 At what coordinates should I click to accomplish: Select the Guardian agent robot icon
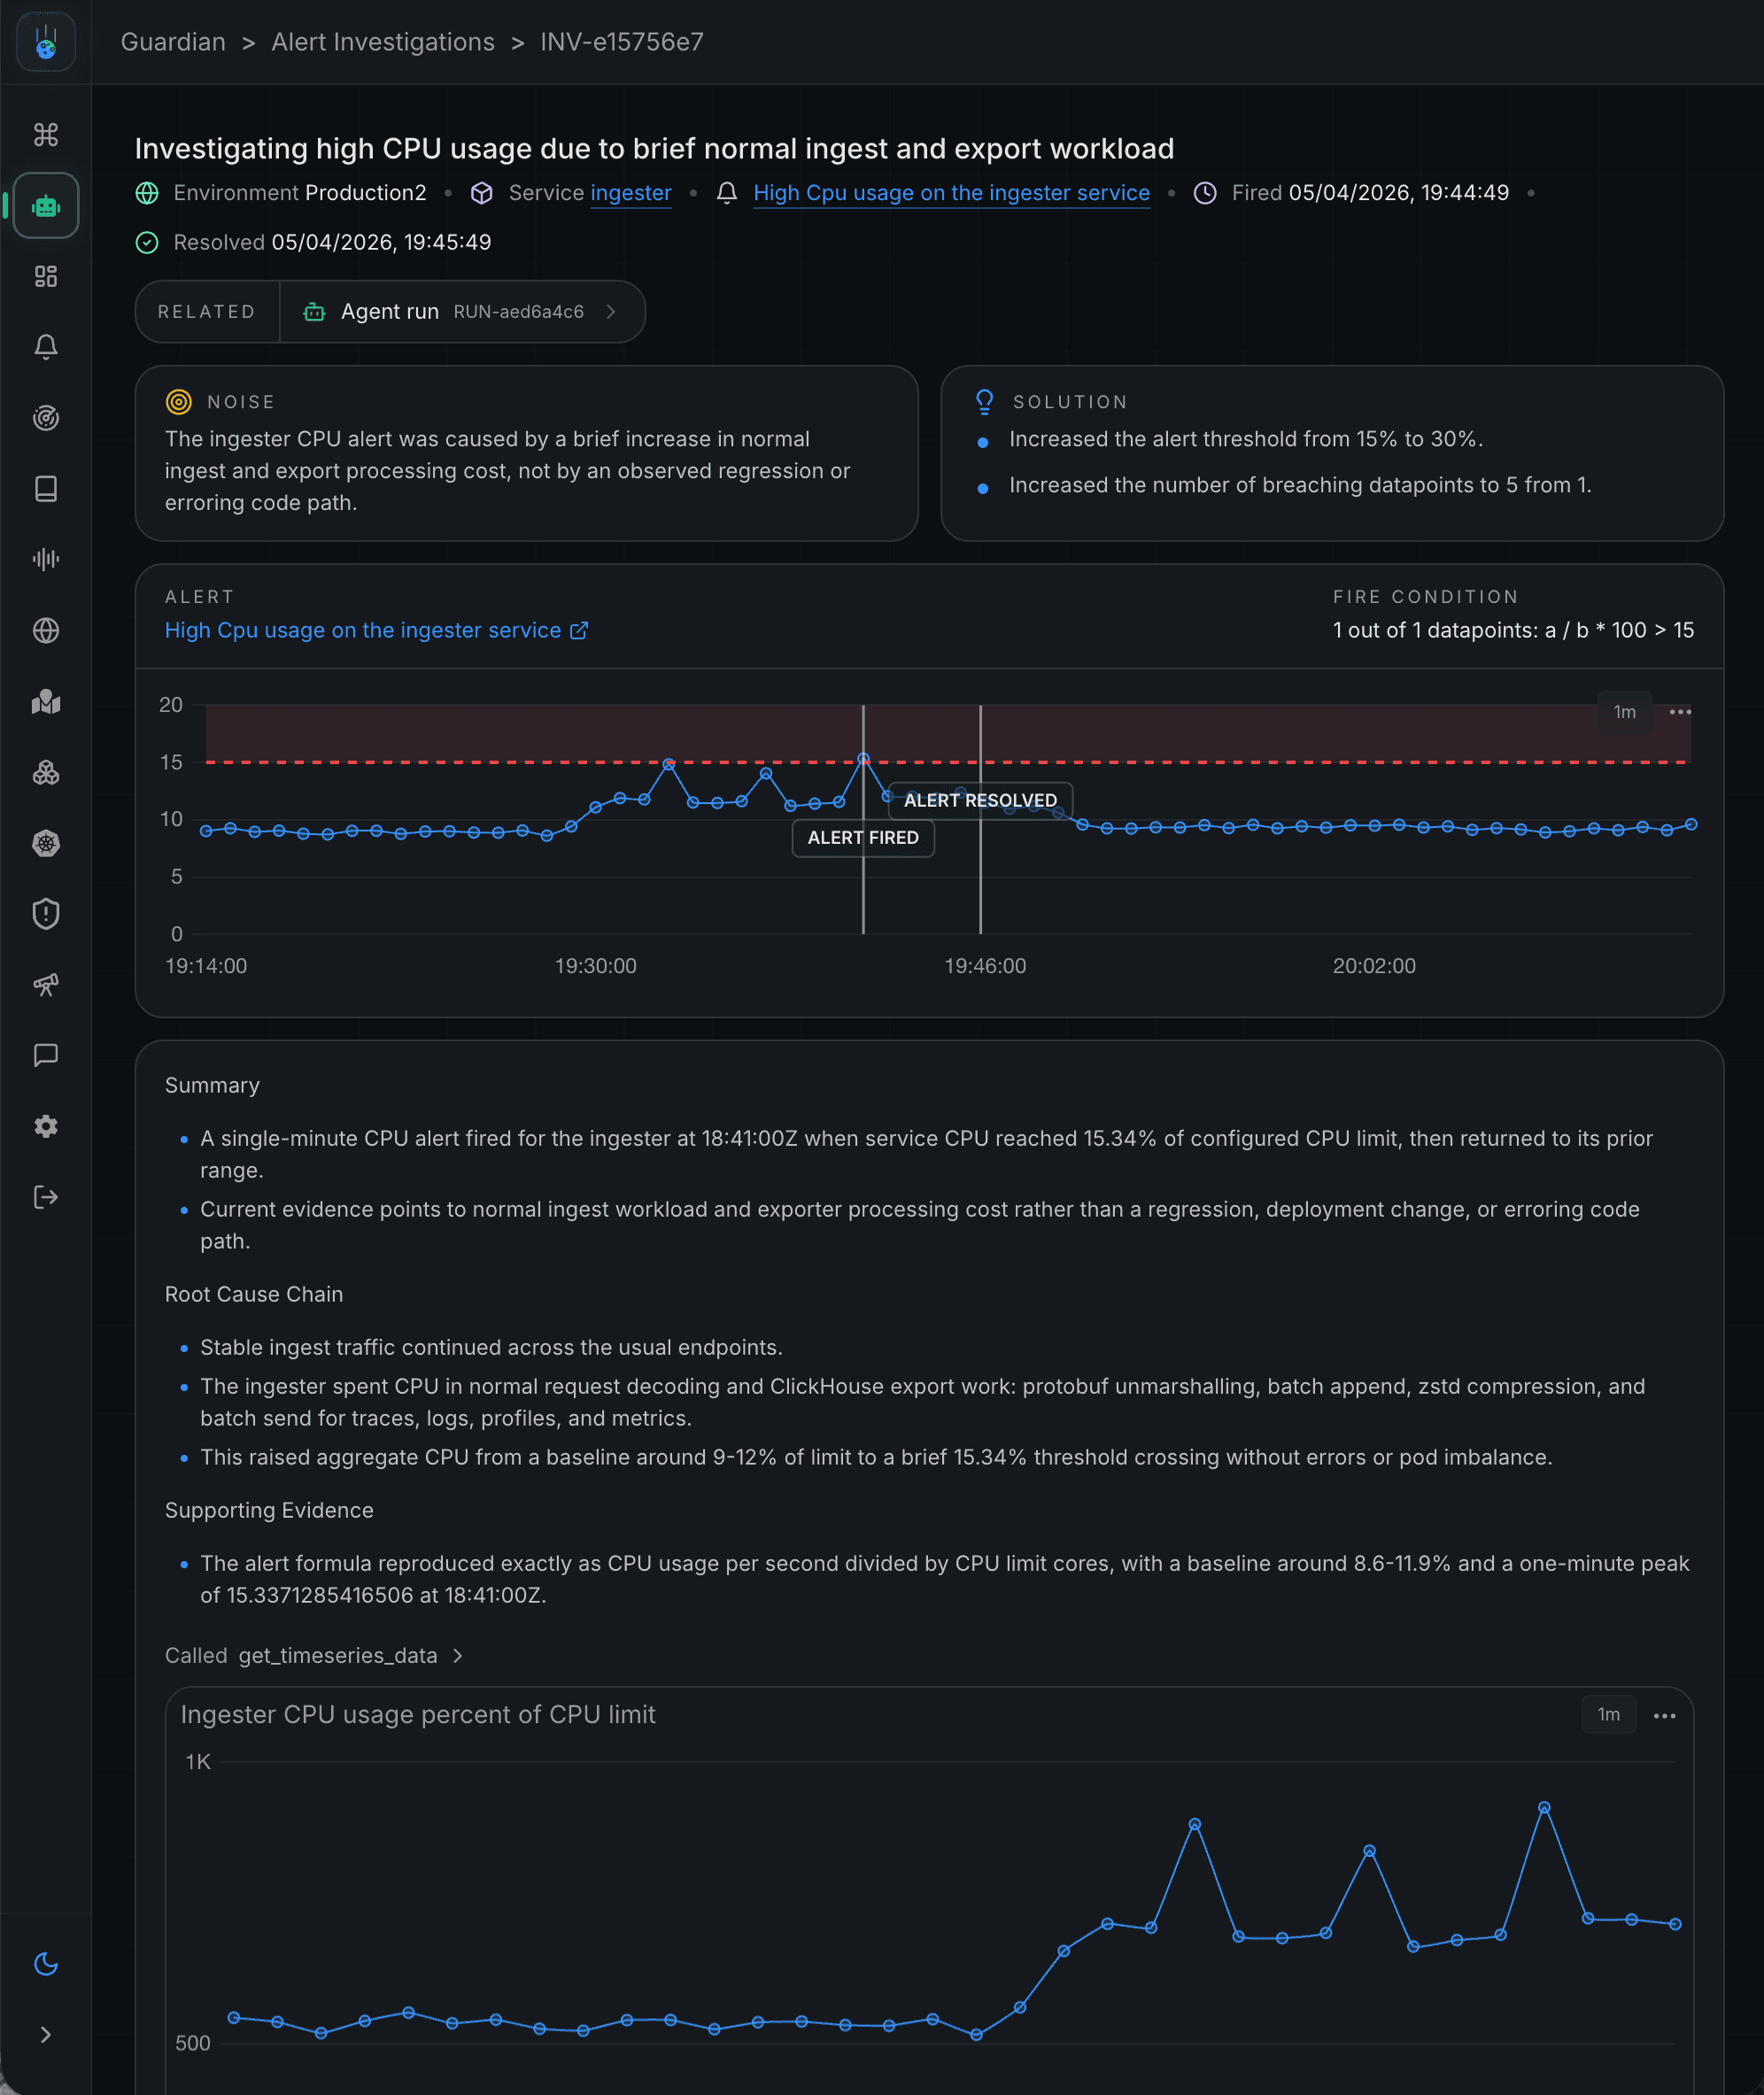(45, 206)
